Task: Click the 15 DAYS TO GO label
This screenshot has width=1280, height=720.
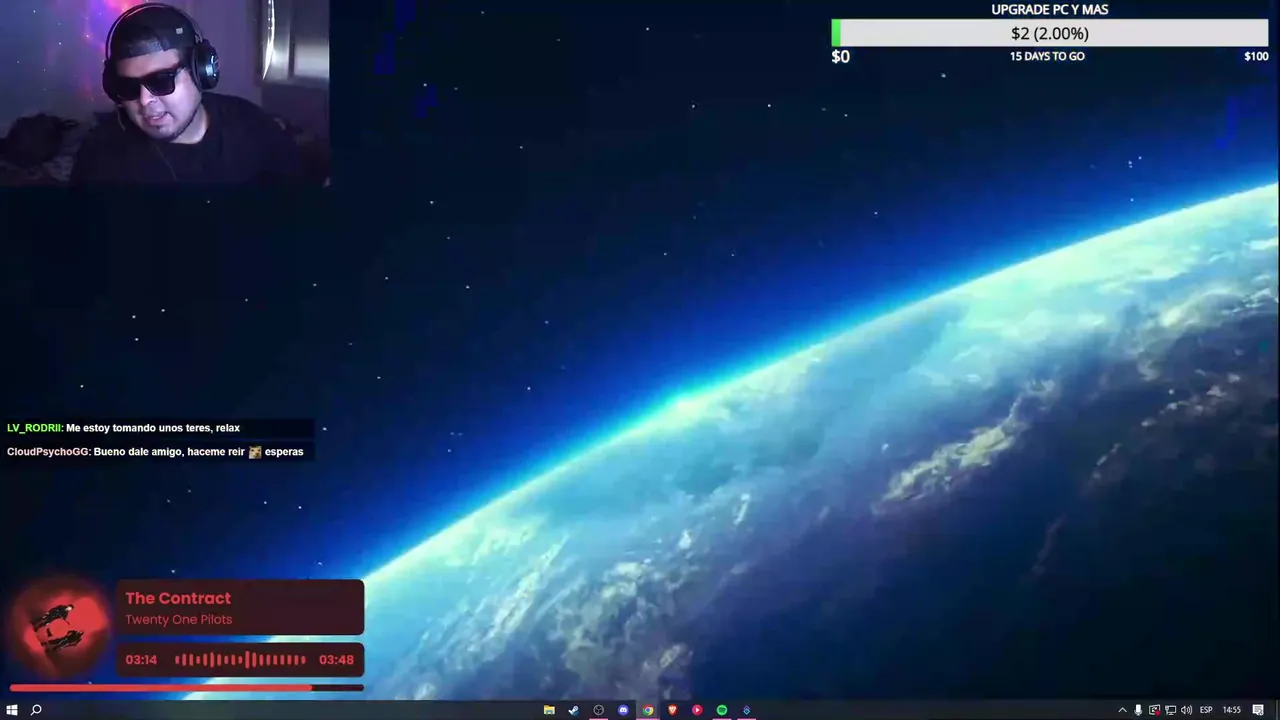Action: click(x=1047, y=56)
